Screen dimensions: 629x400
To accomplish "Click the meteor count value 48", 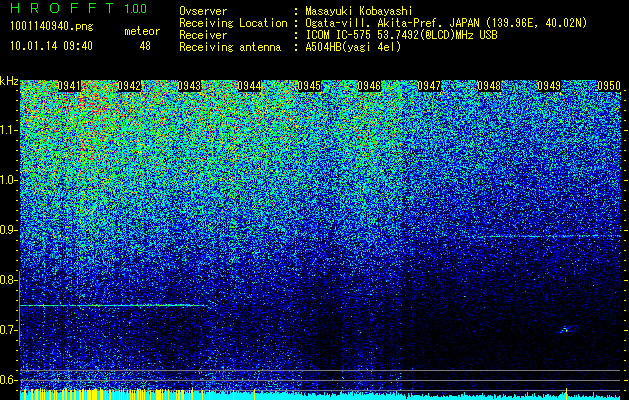I will [x=145, y=46].
